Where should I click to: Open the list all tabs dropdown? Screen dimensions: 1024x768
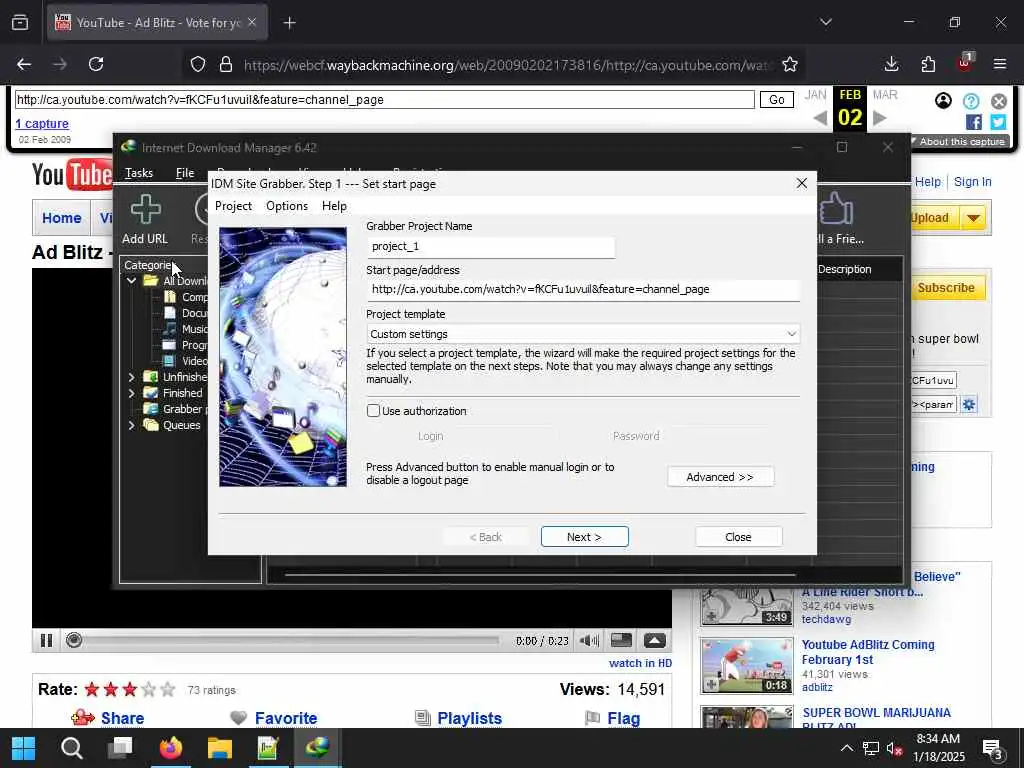click(826, 22)
